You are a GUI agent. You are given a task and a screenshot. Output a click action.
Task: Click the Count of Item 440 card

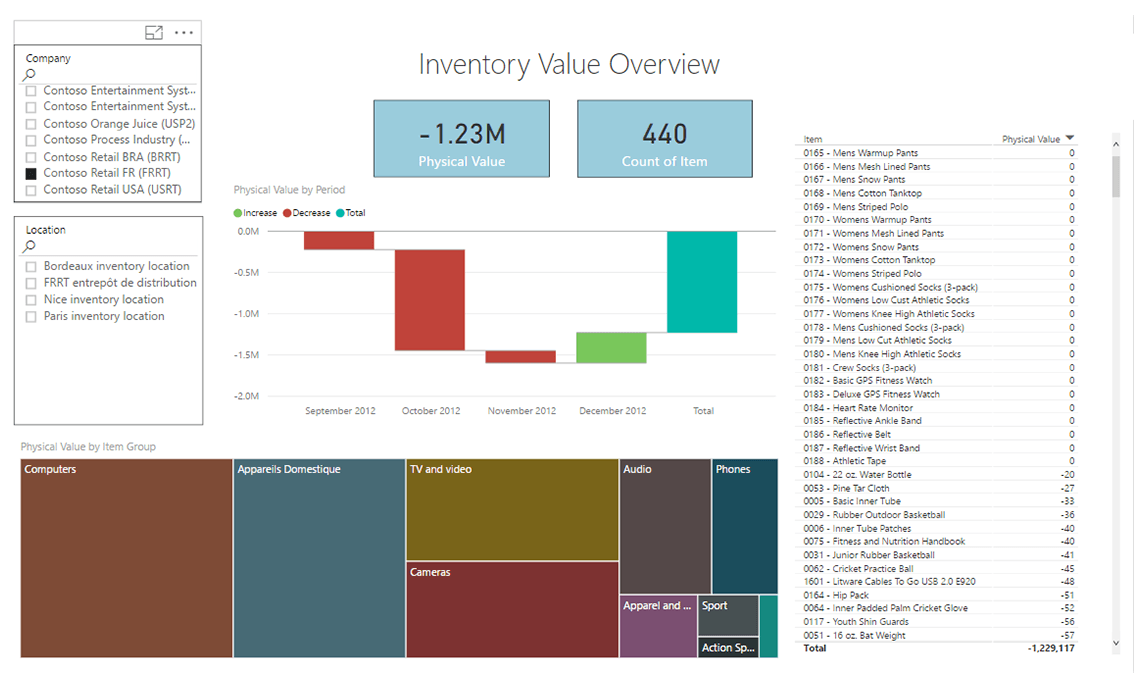[x=665, y=139]
